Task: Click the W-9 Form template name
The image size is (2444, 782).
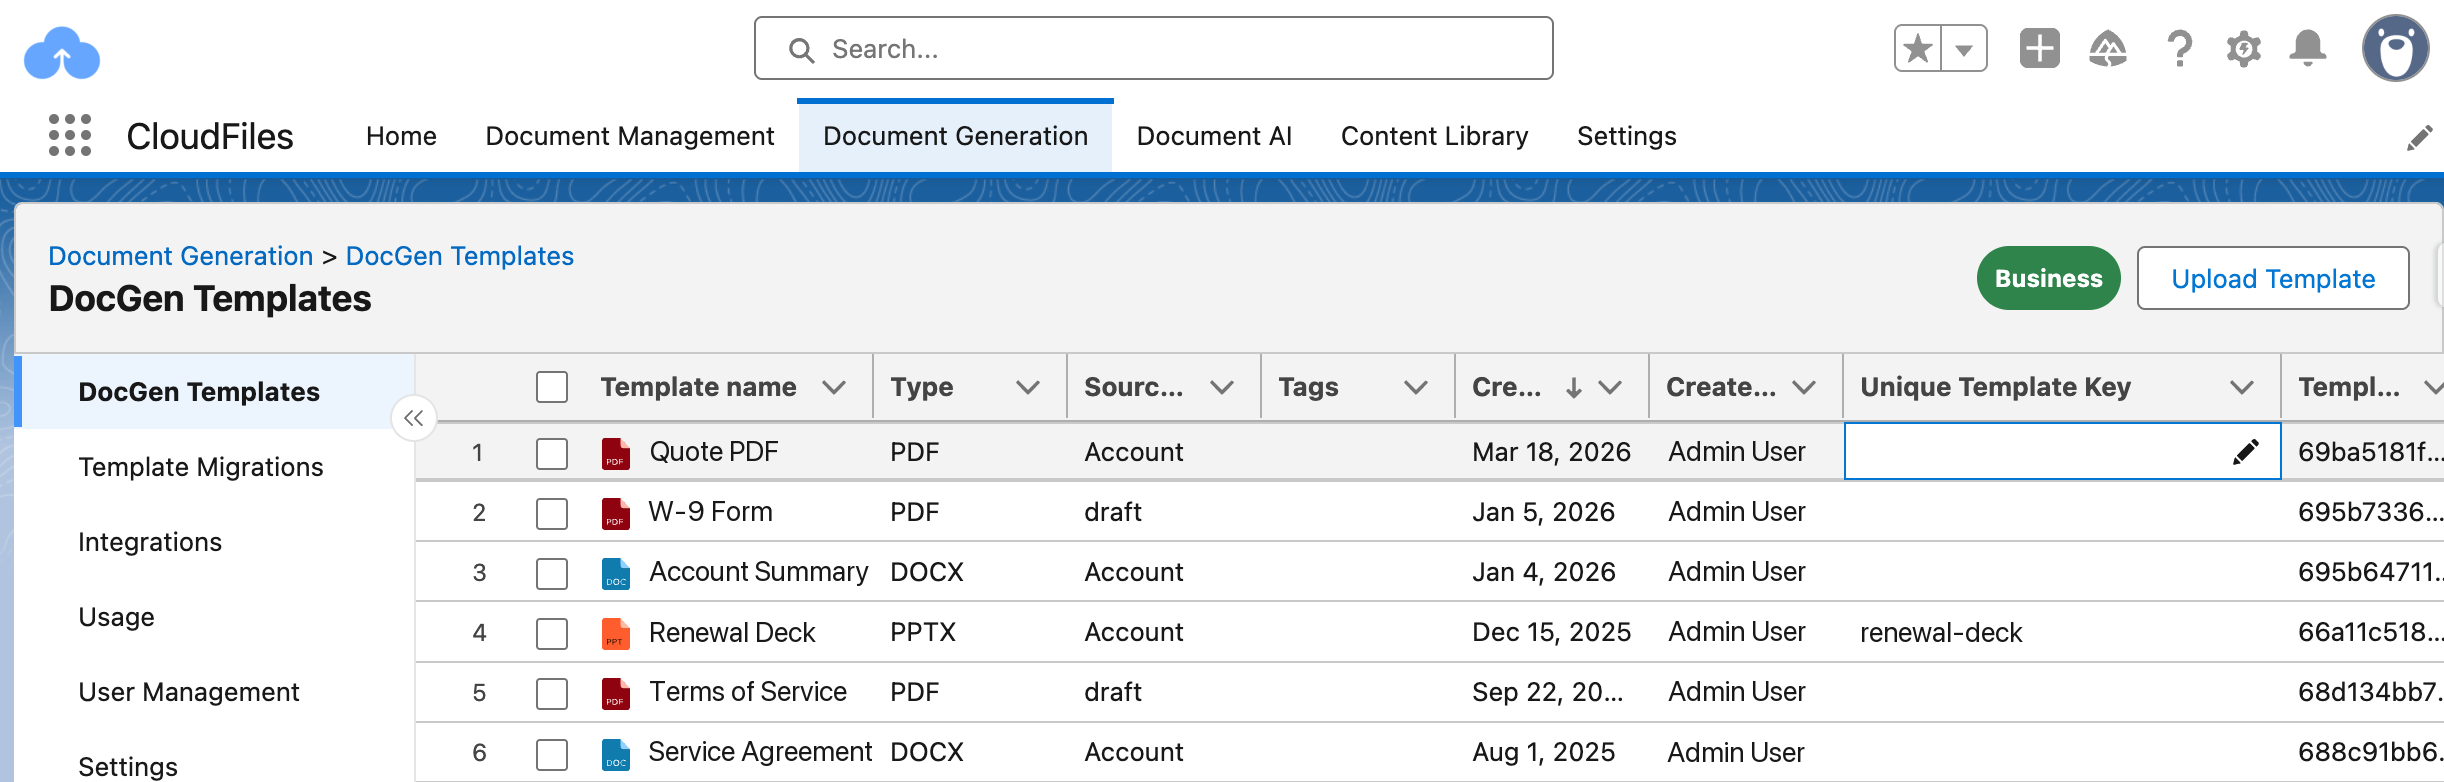Action: [x=710, y=512]
